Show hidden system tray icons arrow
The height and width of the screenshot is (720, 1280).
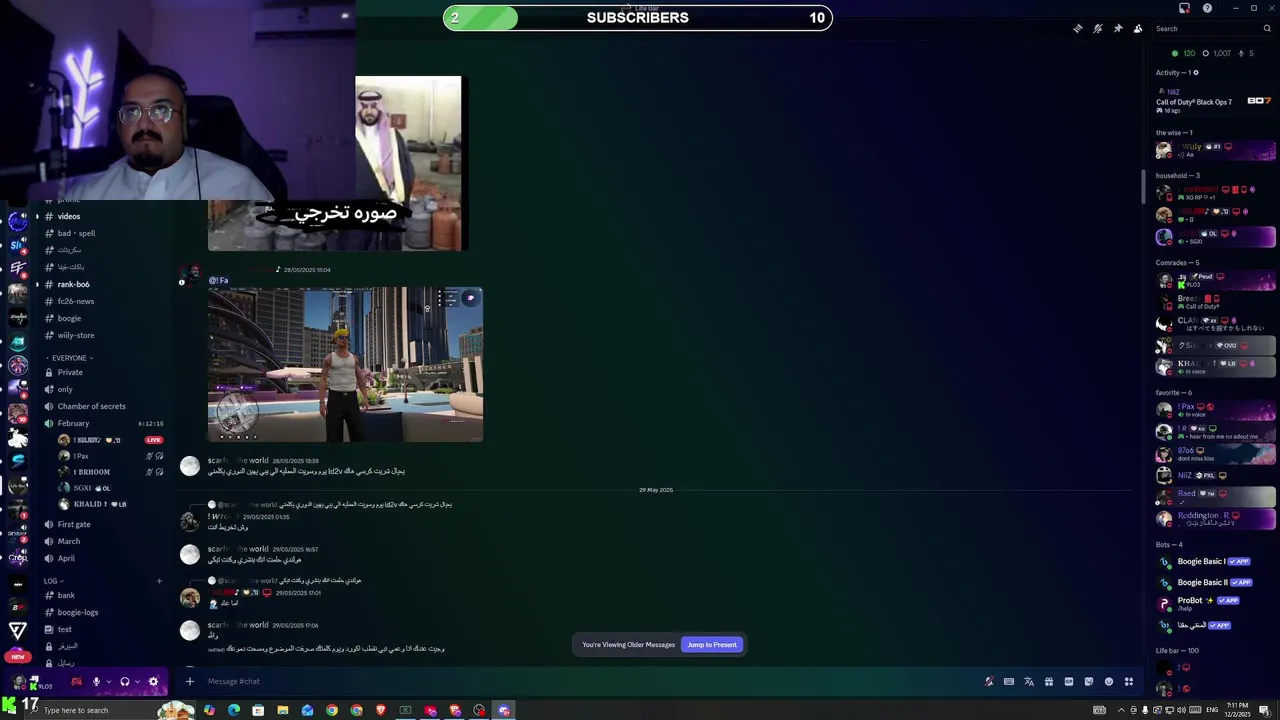tap(1120, 710)
